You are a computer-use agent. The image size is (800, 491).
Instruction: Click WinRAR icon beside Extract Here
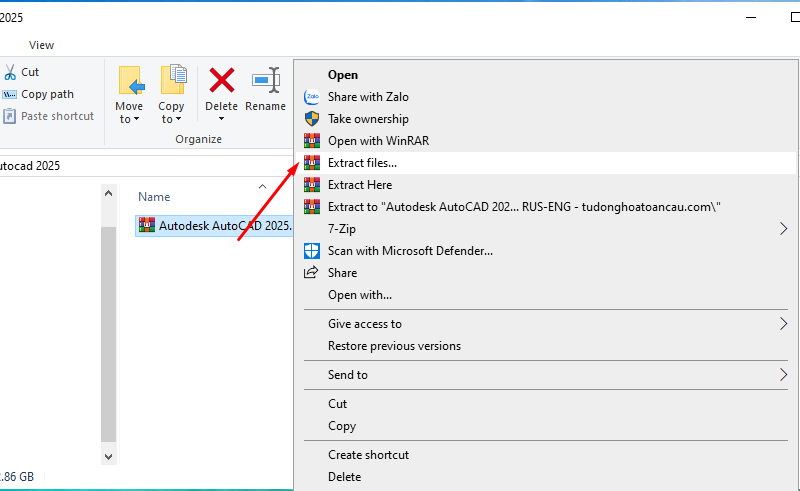pos(312,184)
